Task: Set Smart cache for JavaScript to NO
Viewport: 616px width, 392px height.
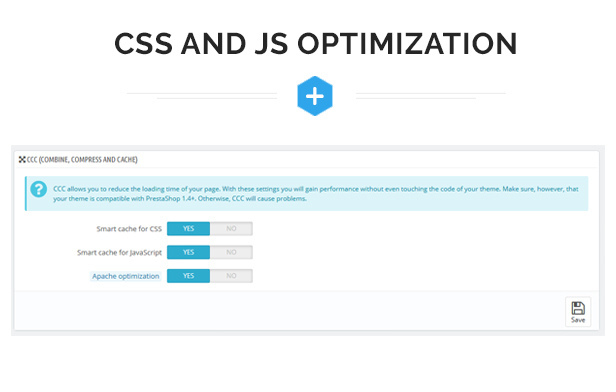Action: (x=231, y=252)
